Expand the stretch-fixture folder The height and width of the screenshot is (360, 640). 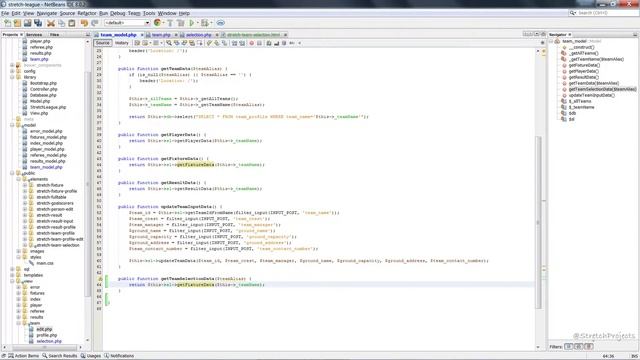25,185
